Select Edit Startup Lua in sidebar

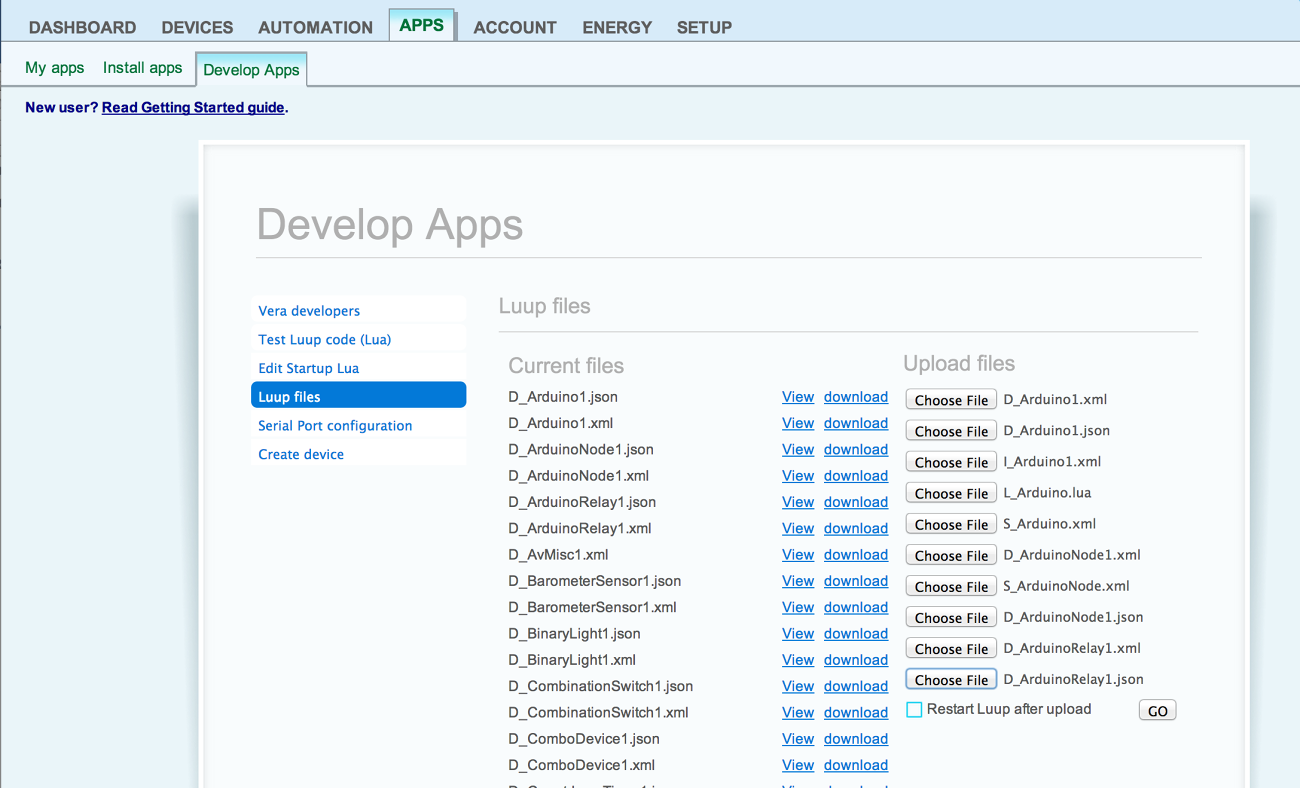[308, 368]
